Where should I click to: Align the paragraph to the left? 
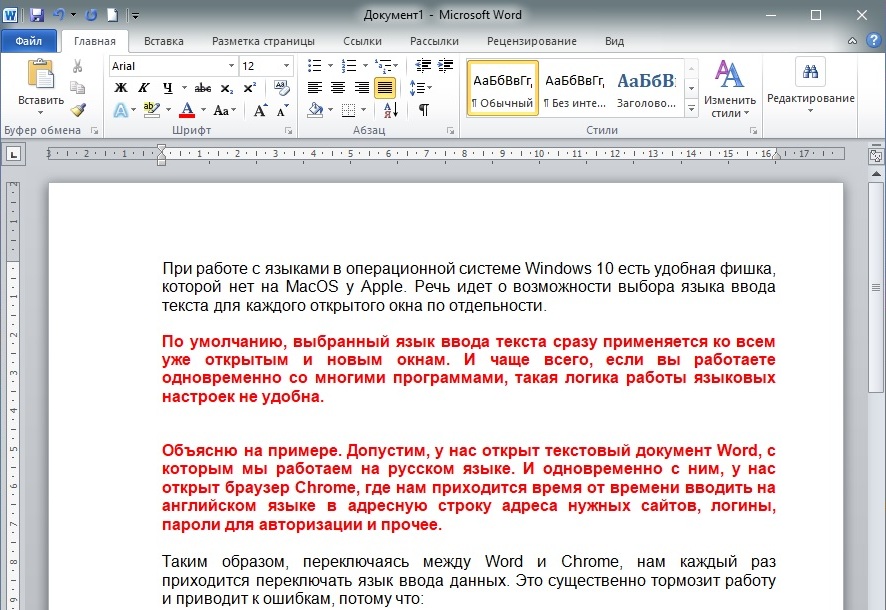314,88
